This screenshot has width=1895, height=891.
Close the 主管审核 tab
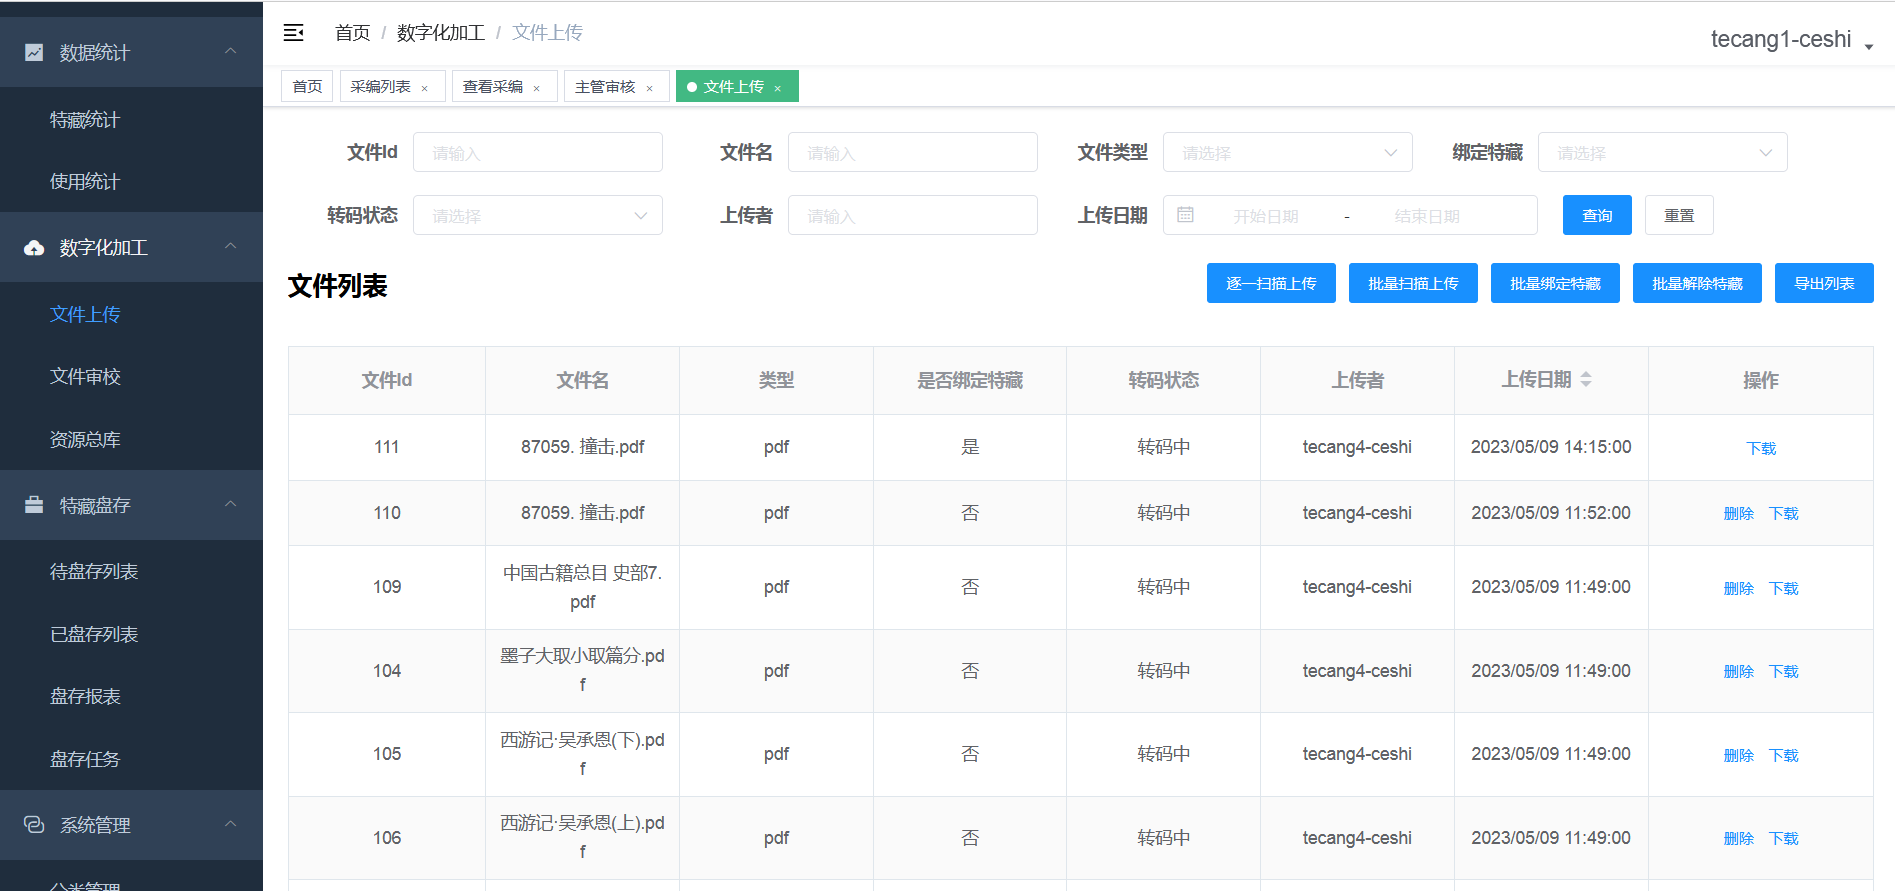649,88
